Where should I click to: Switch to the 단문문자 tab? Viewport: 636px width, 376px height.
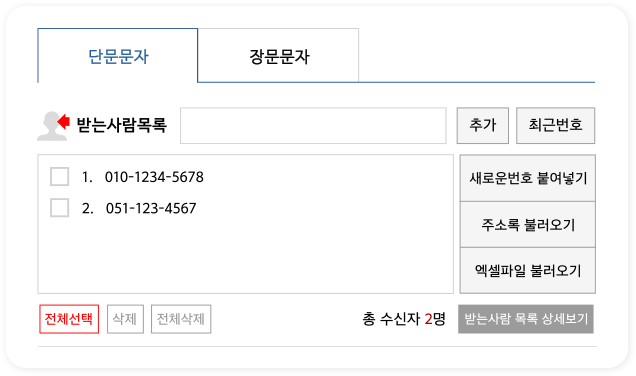118,56
